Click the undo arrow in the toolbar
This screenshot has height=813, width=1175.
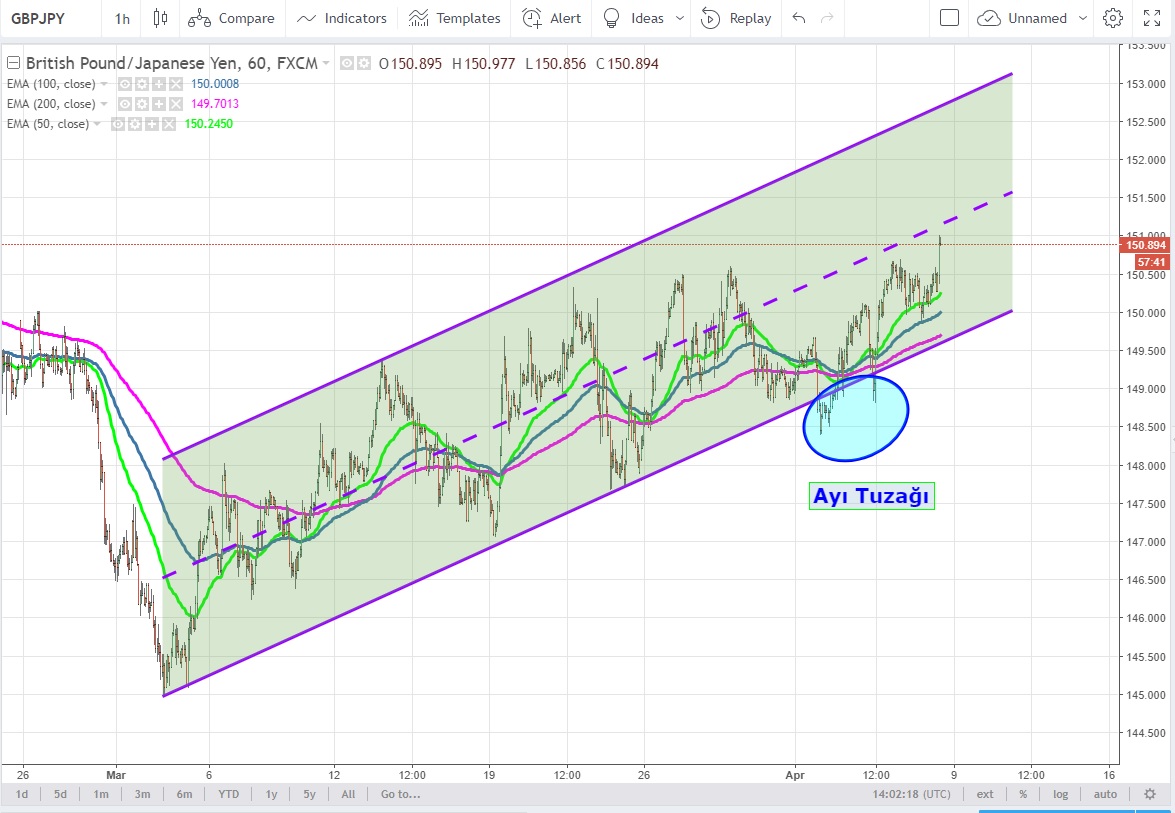pyautogui.click(x=797, y=18)
